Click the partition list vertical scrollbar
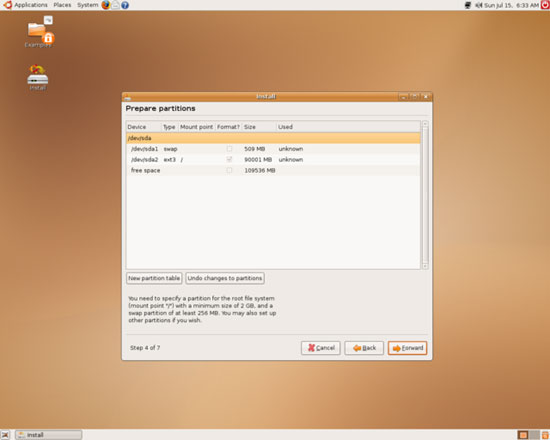 click(x=425, y=195)
